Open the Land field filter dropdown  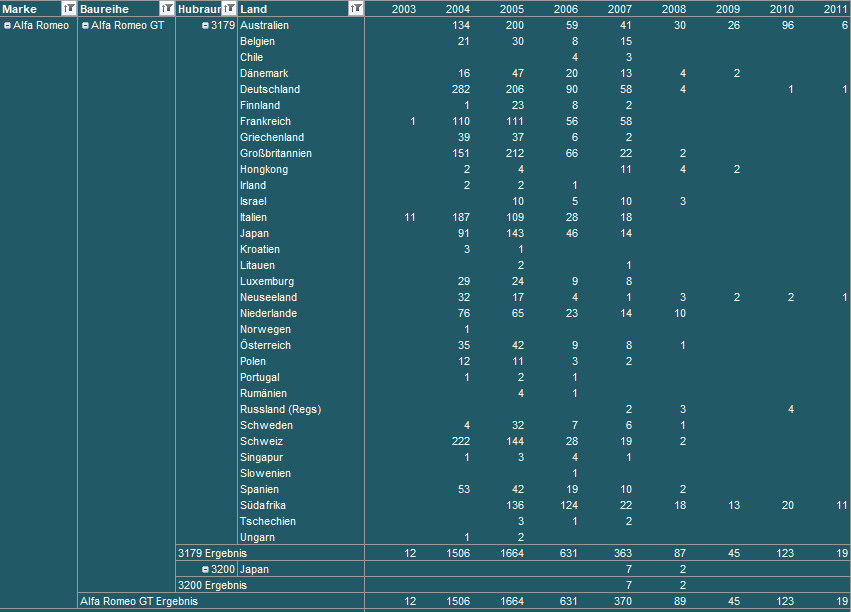(x=355, y=9)
